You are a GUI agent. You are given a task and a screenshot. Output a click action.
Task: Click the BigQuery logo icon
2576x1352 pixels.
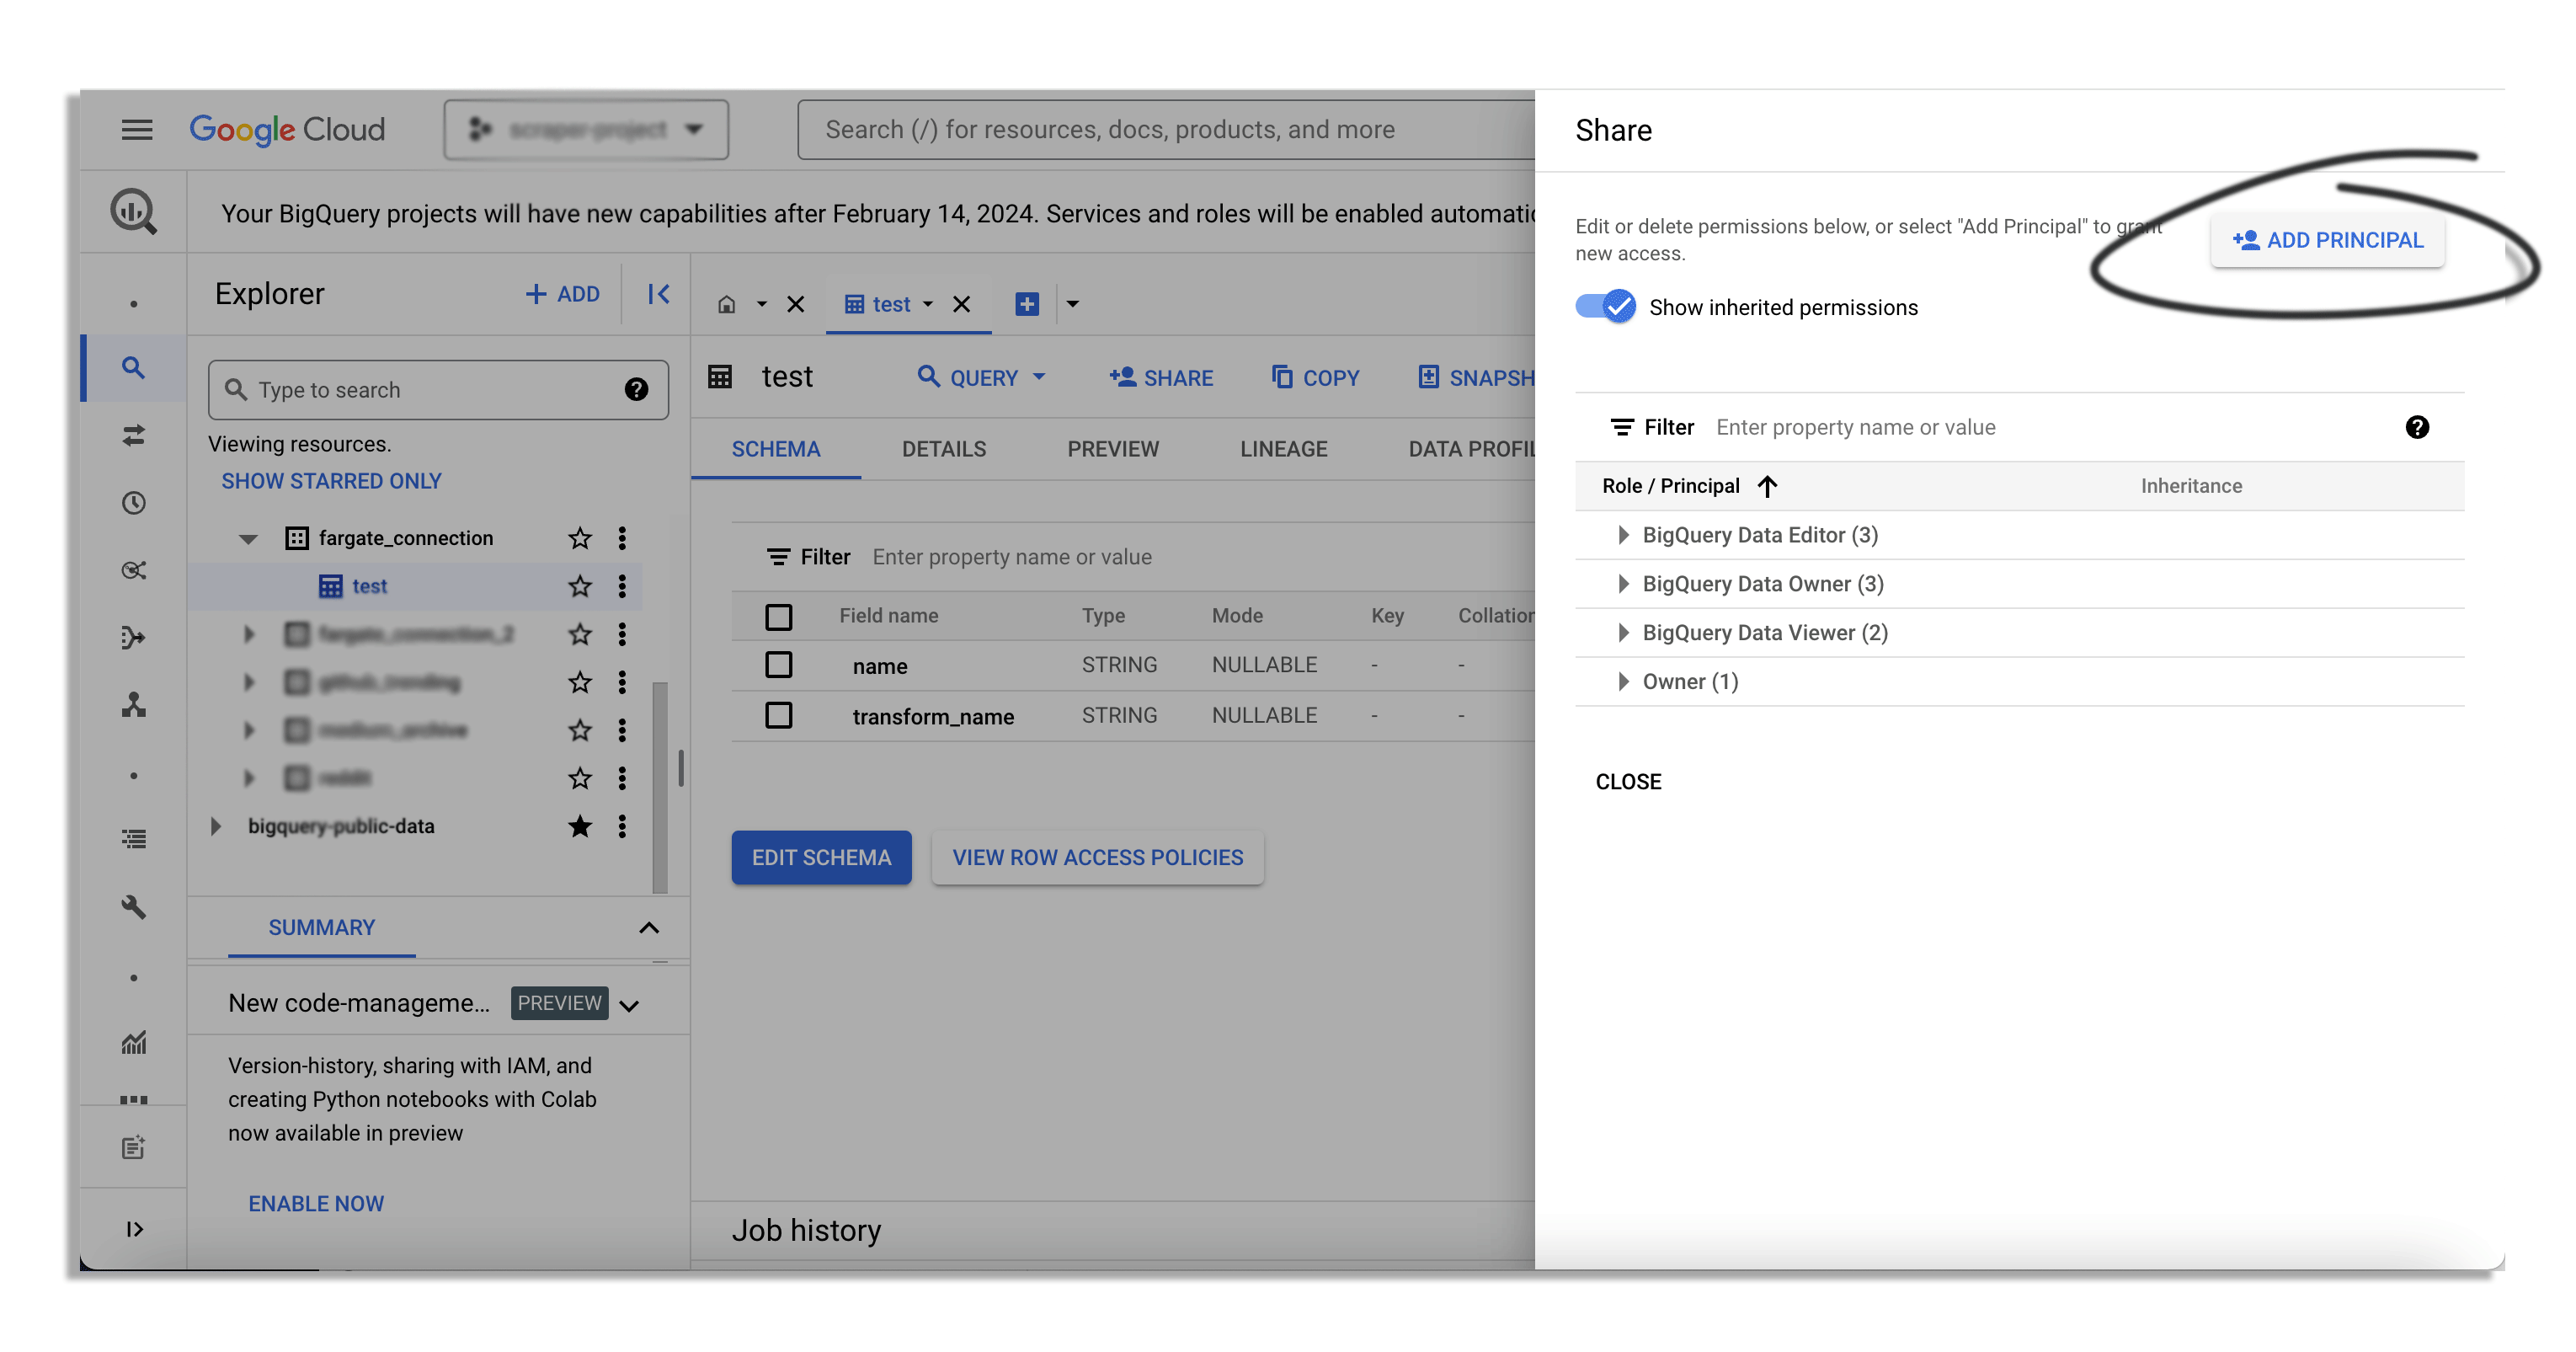click(x=133, y=212)
